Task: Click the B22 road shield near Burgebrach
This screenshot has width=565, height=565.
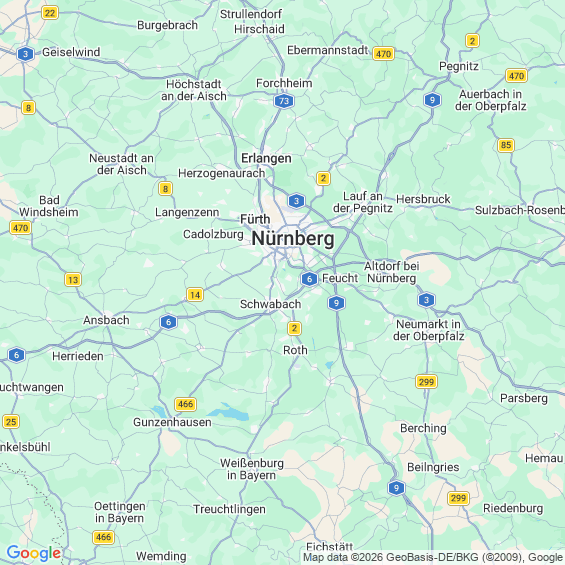Action: 50,13
